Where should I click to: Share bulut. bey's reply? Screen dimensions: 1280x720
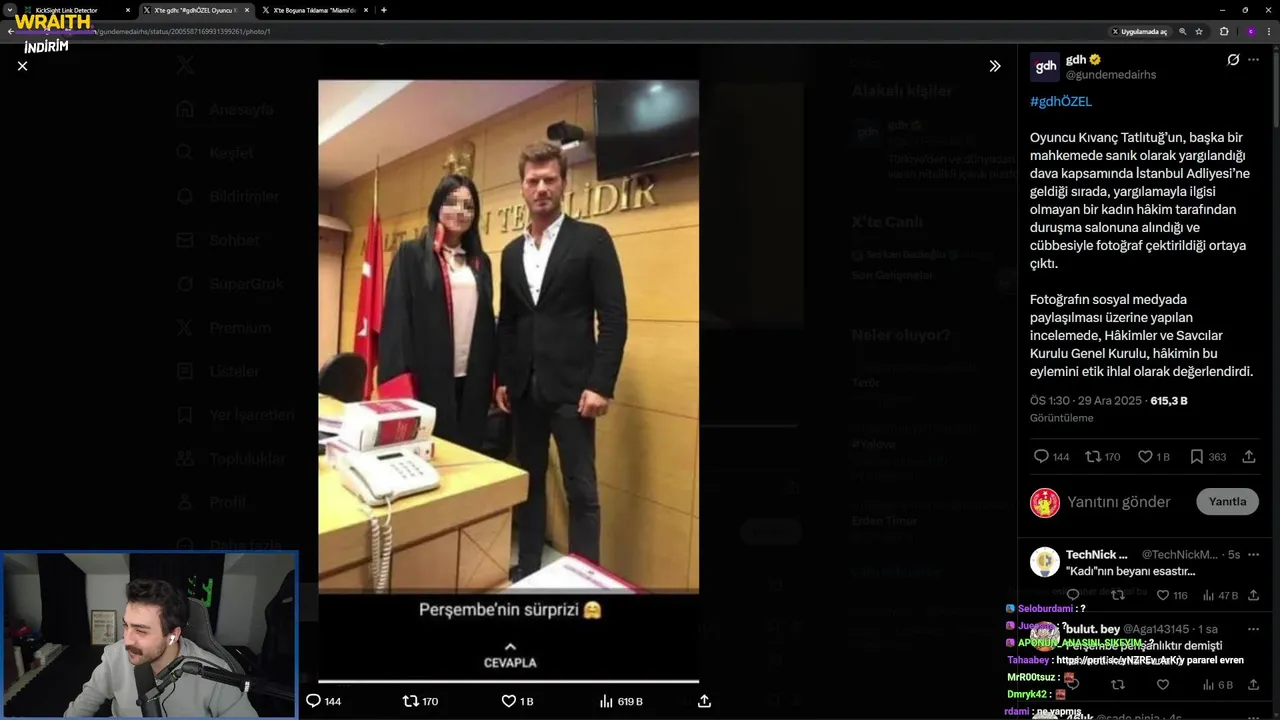point(1254,685)
